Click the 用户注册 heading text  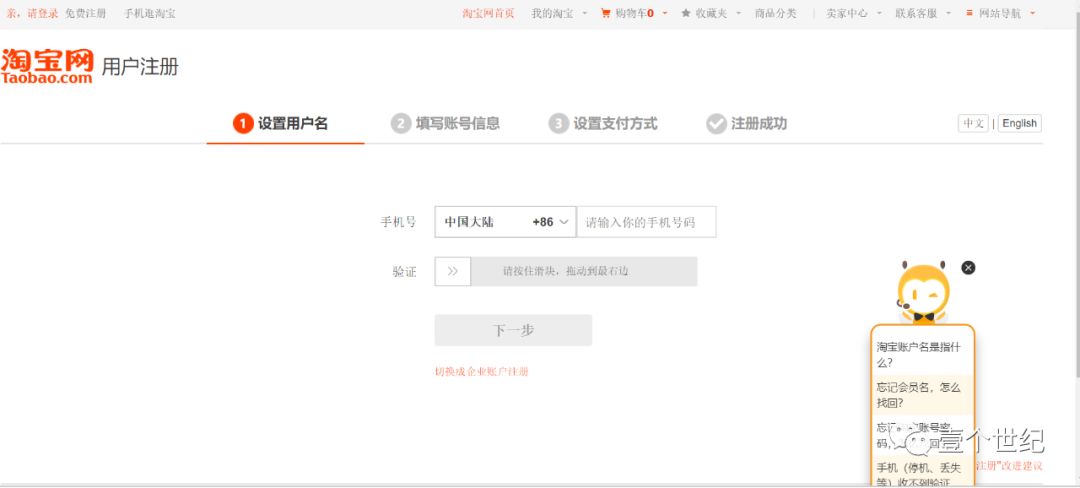tap(141, 67)
